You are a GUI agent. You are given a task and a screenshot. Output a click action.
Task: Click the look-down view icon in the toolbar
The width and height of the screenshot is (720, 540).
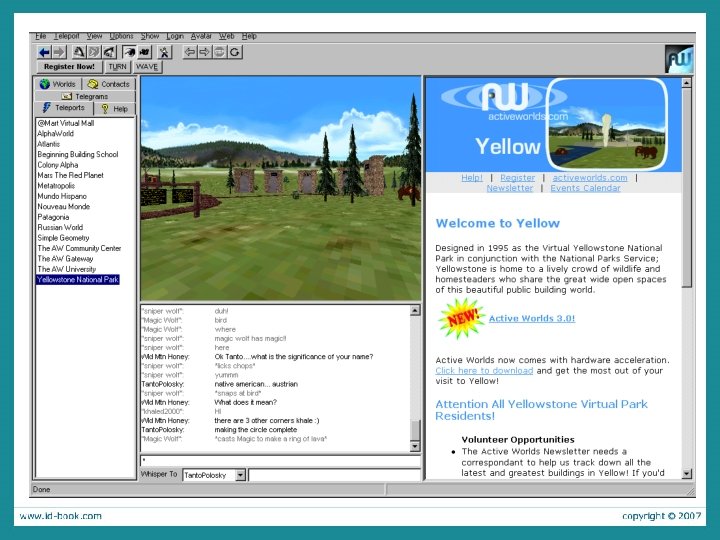coord(109,52)
